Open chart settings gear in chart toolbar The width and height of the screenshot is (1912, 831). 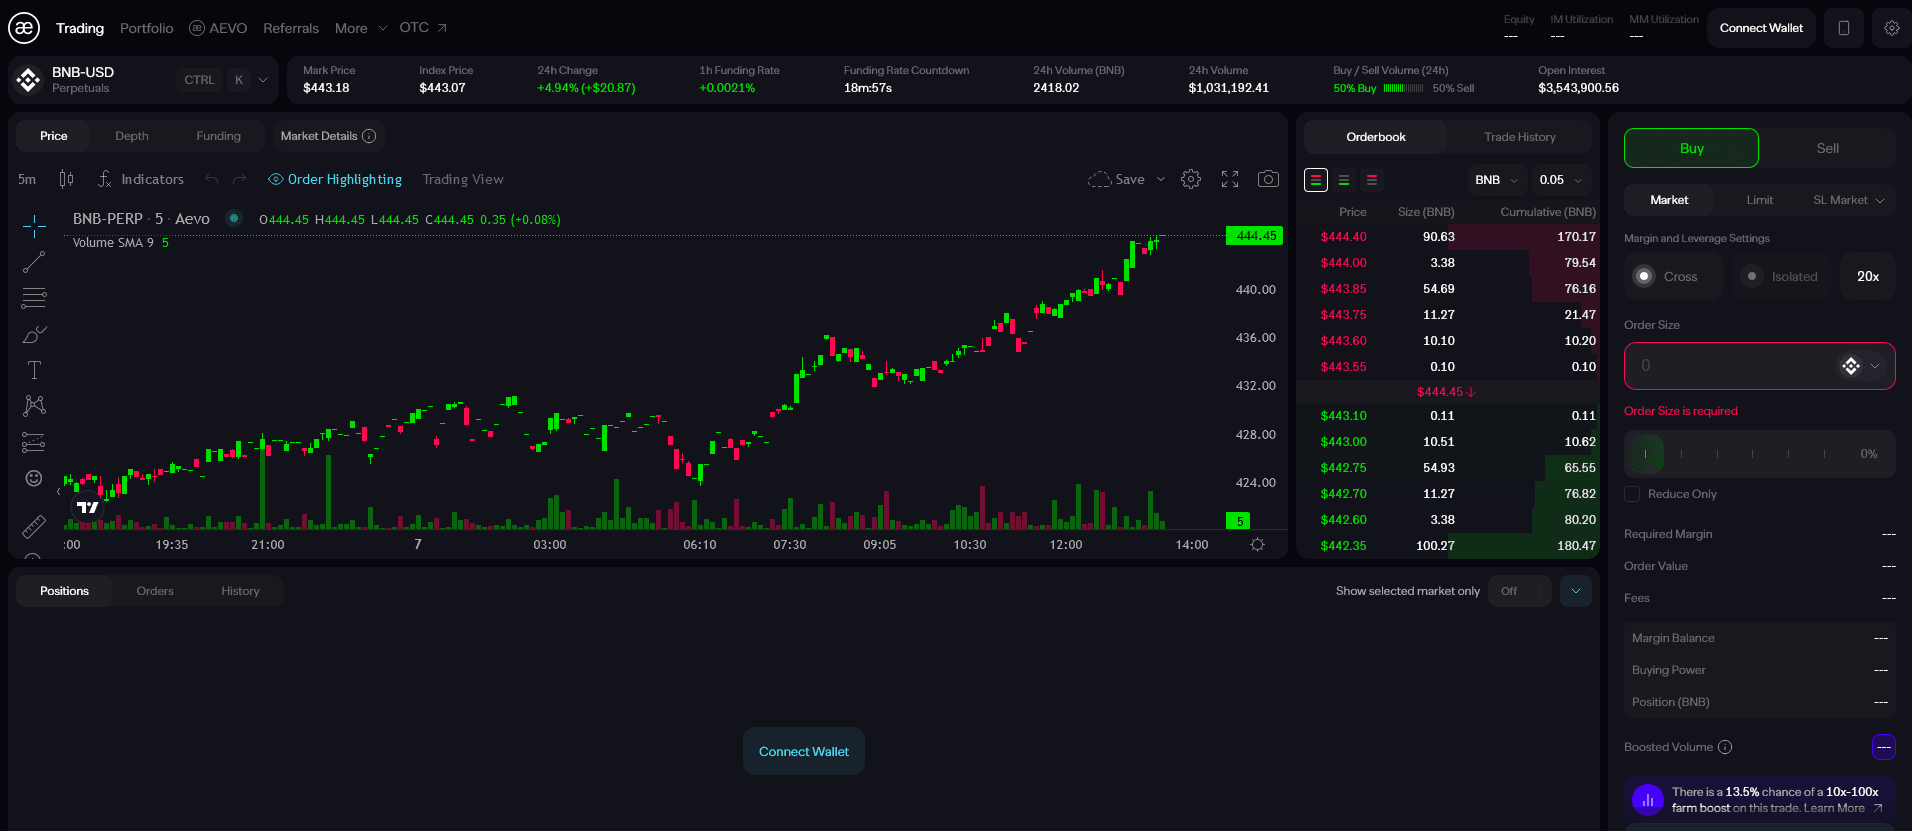[1191, 179]
